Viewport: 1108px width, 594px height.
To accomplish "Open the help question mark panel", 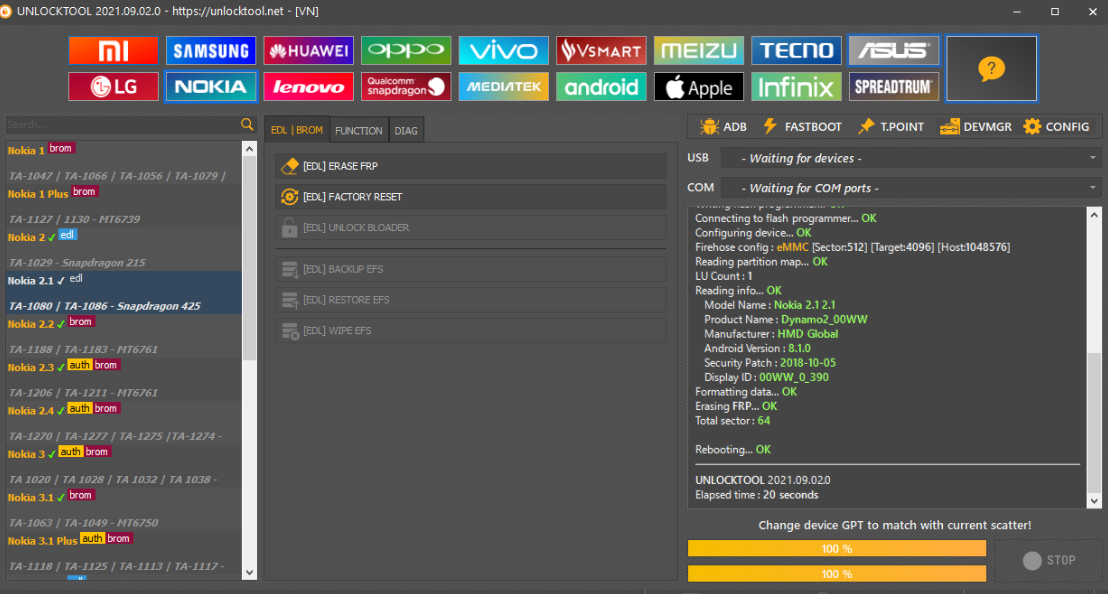I will [x=991, y=69].
